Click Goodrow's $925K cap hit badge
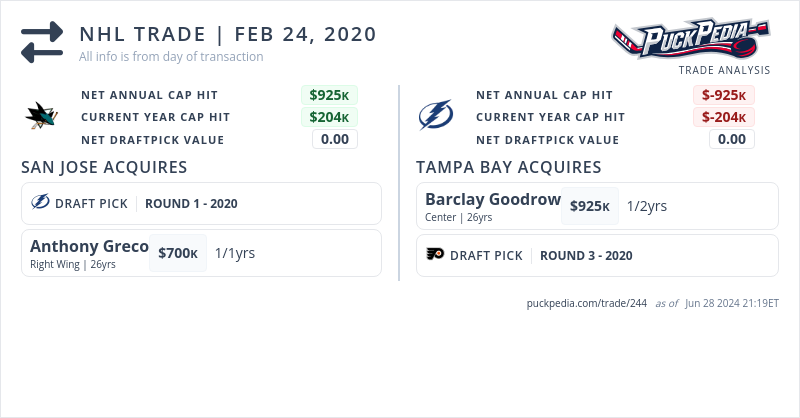Image resolution: width=800 pixels, height=418 pixels. [x=589, y=206]
